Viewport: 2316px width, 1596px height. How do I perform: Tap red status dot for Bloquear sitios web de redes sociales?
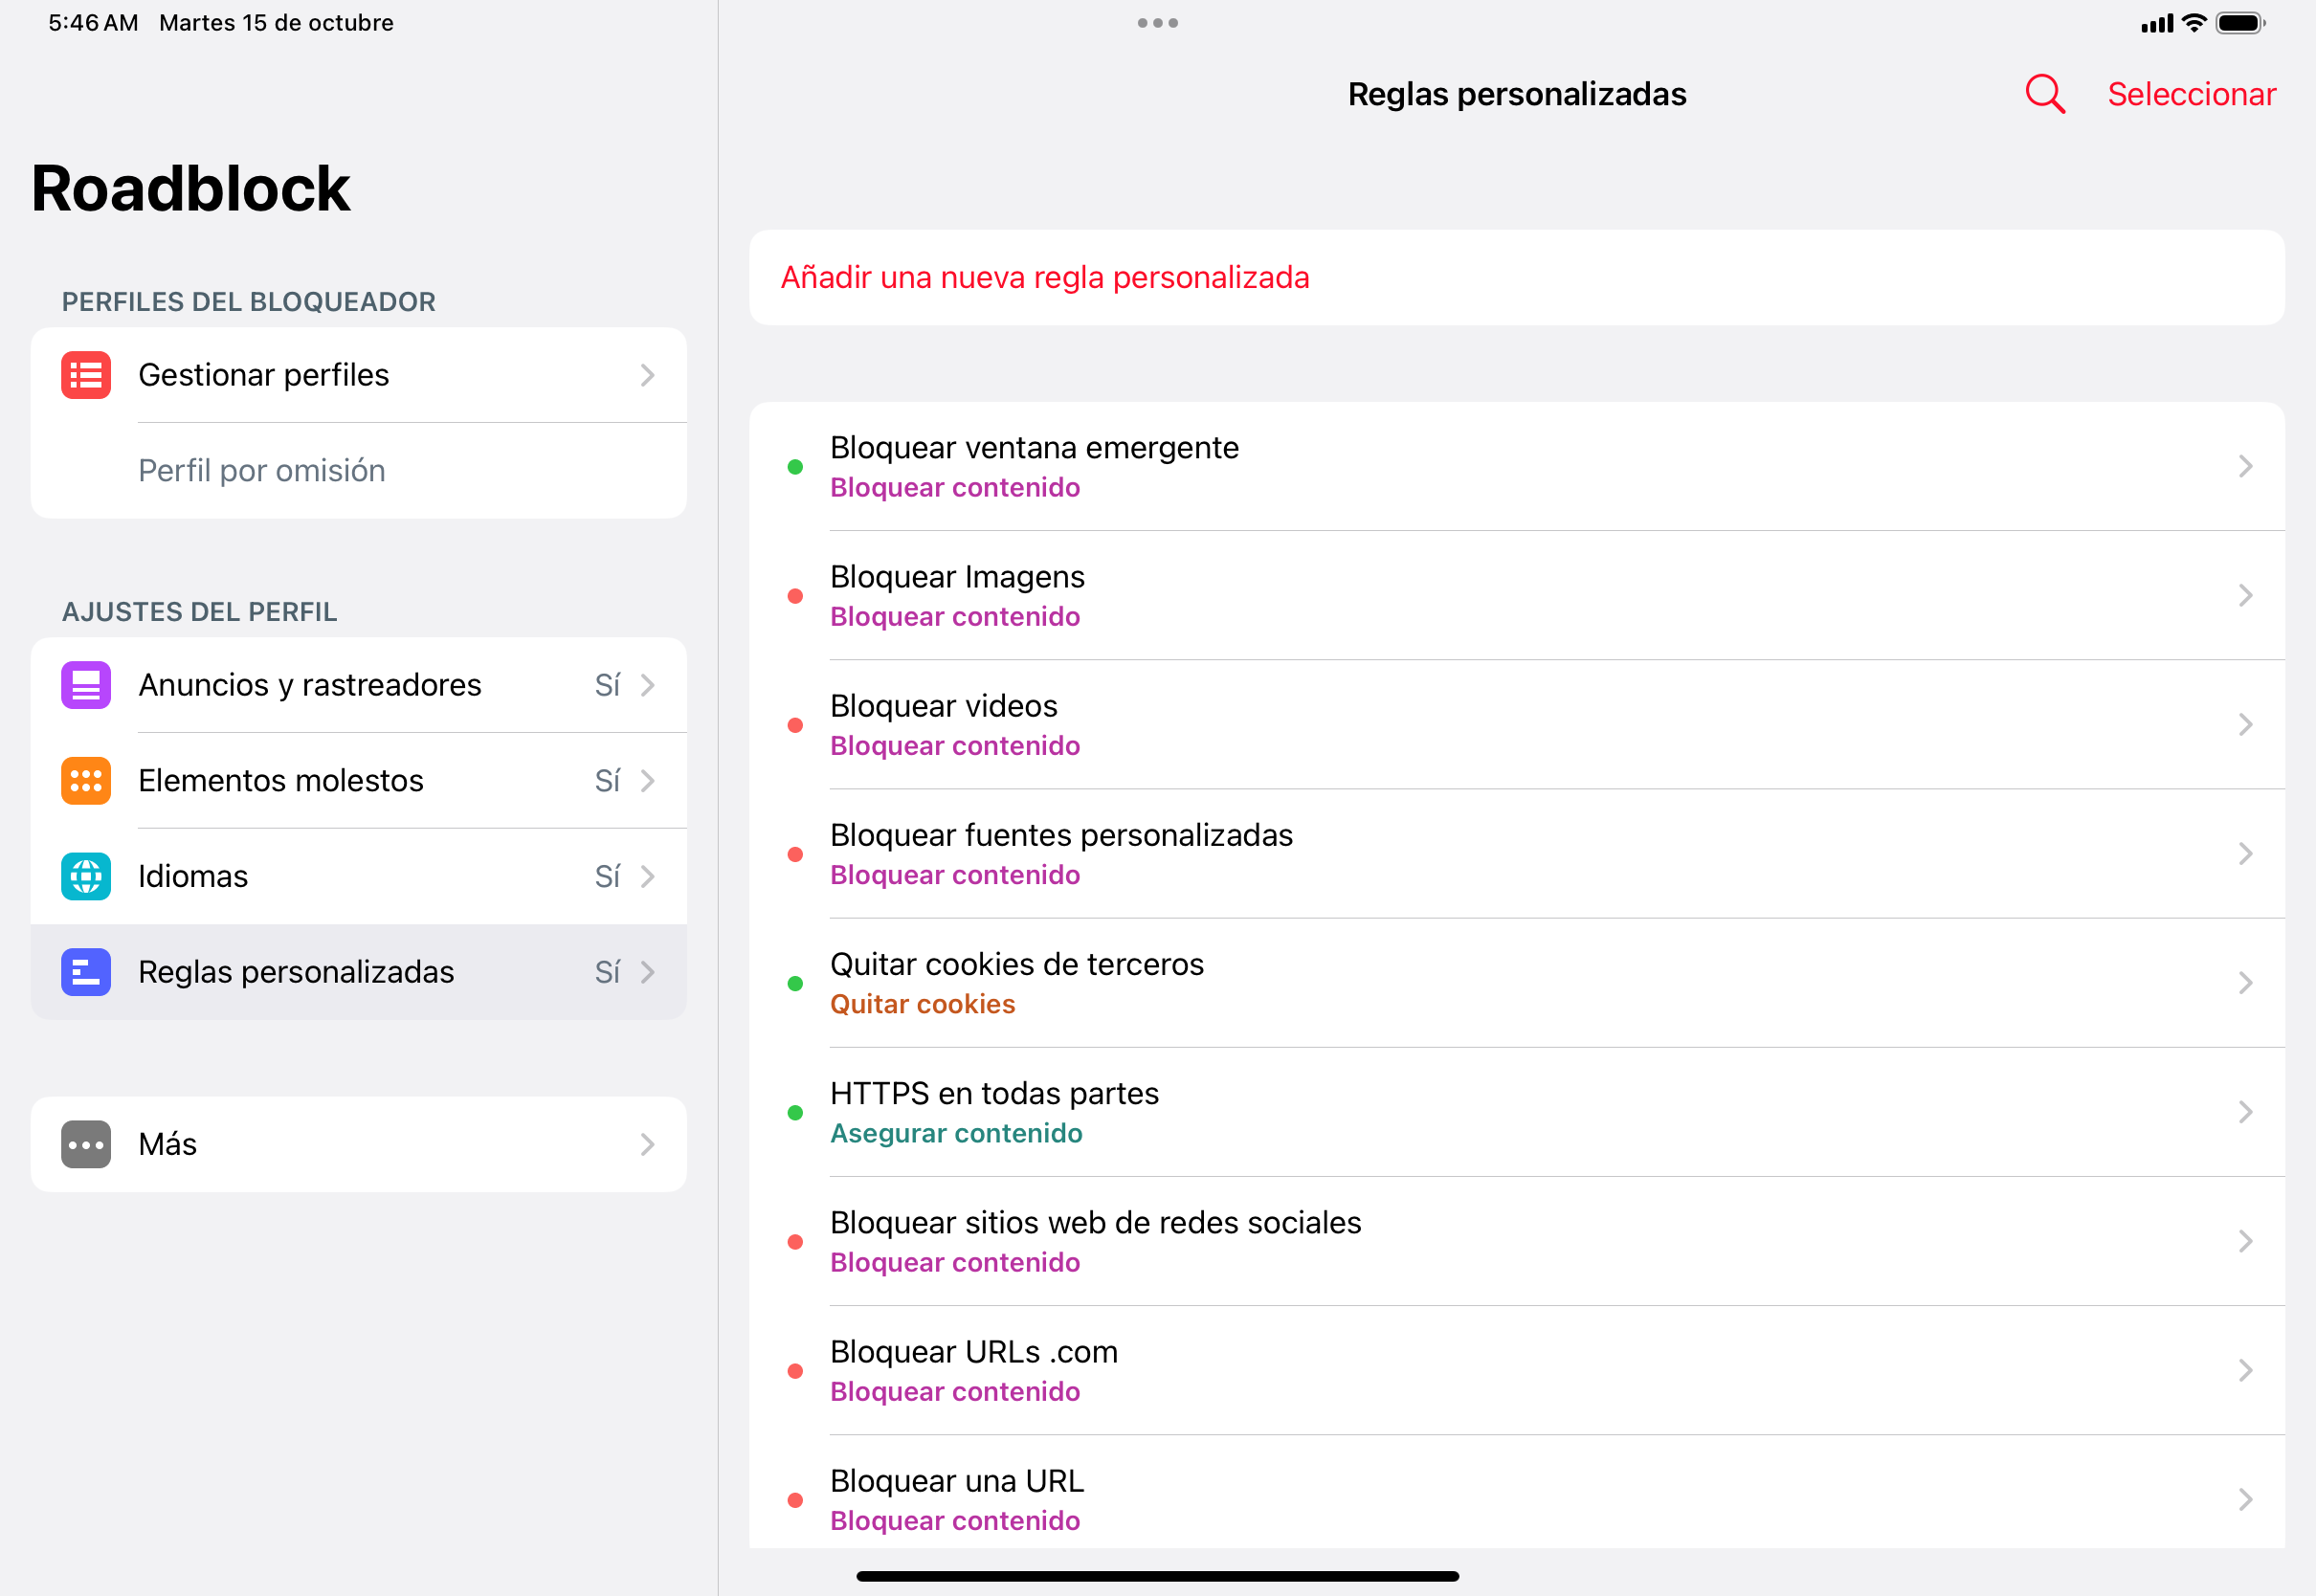(795, 1242)
